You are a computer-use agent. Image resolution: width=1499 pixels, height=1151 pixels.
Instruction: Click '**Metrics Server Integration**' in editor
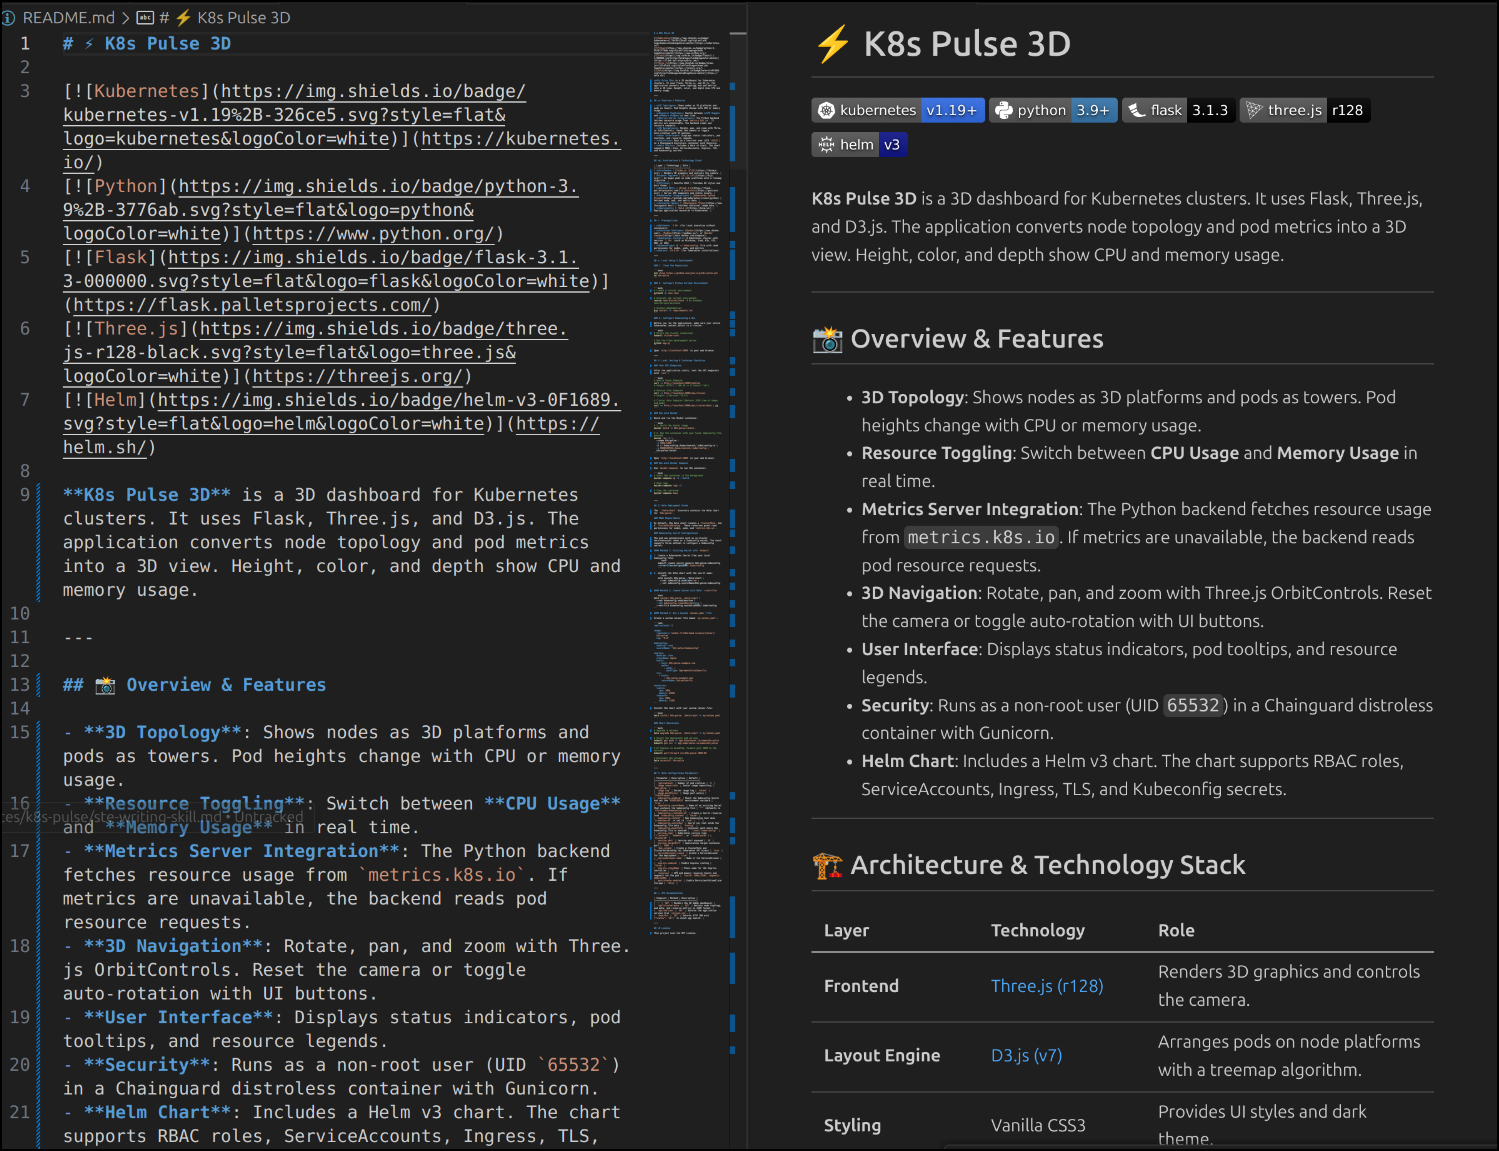tap(242, 851)
